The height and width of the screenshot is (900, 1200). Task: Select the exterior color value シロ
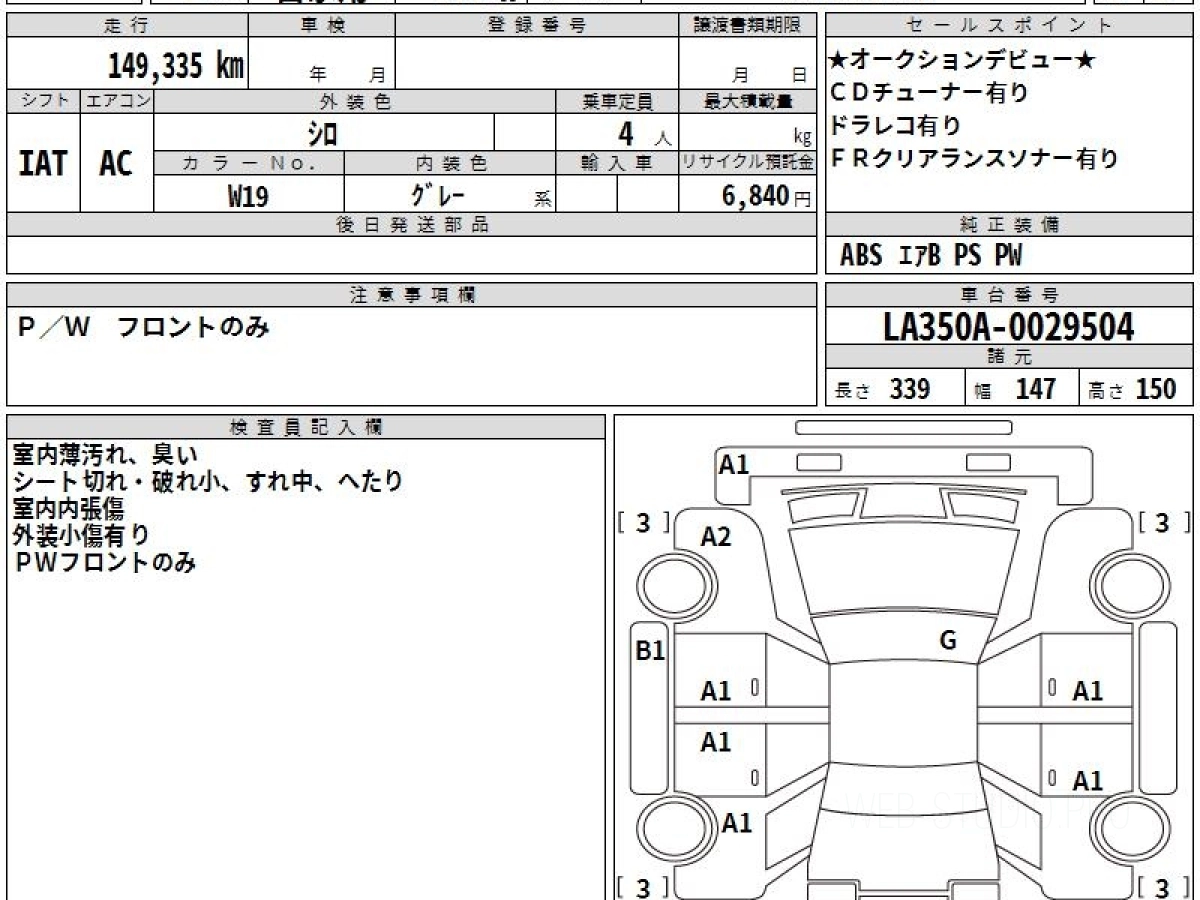(323, 133)
